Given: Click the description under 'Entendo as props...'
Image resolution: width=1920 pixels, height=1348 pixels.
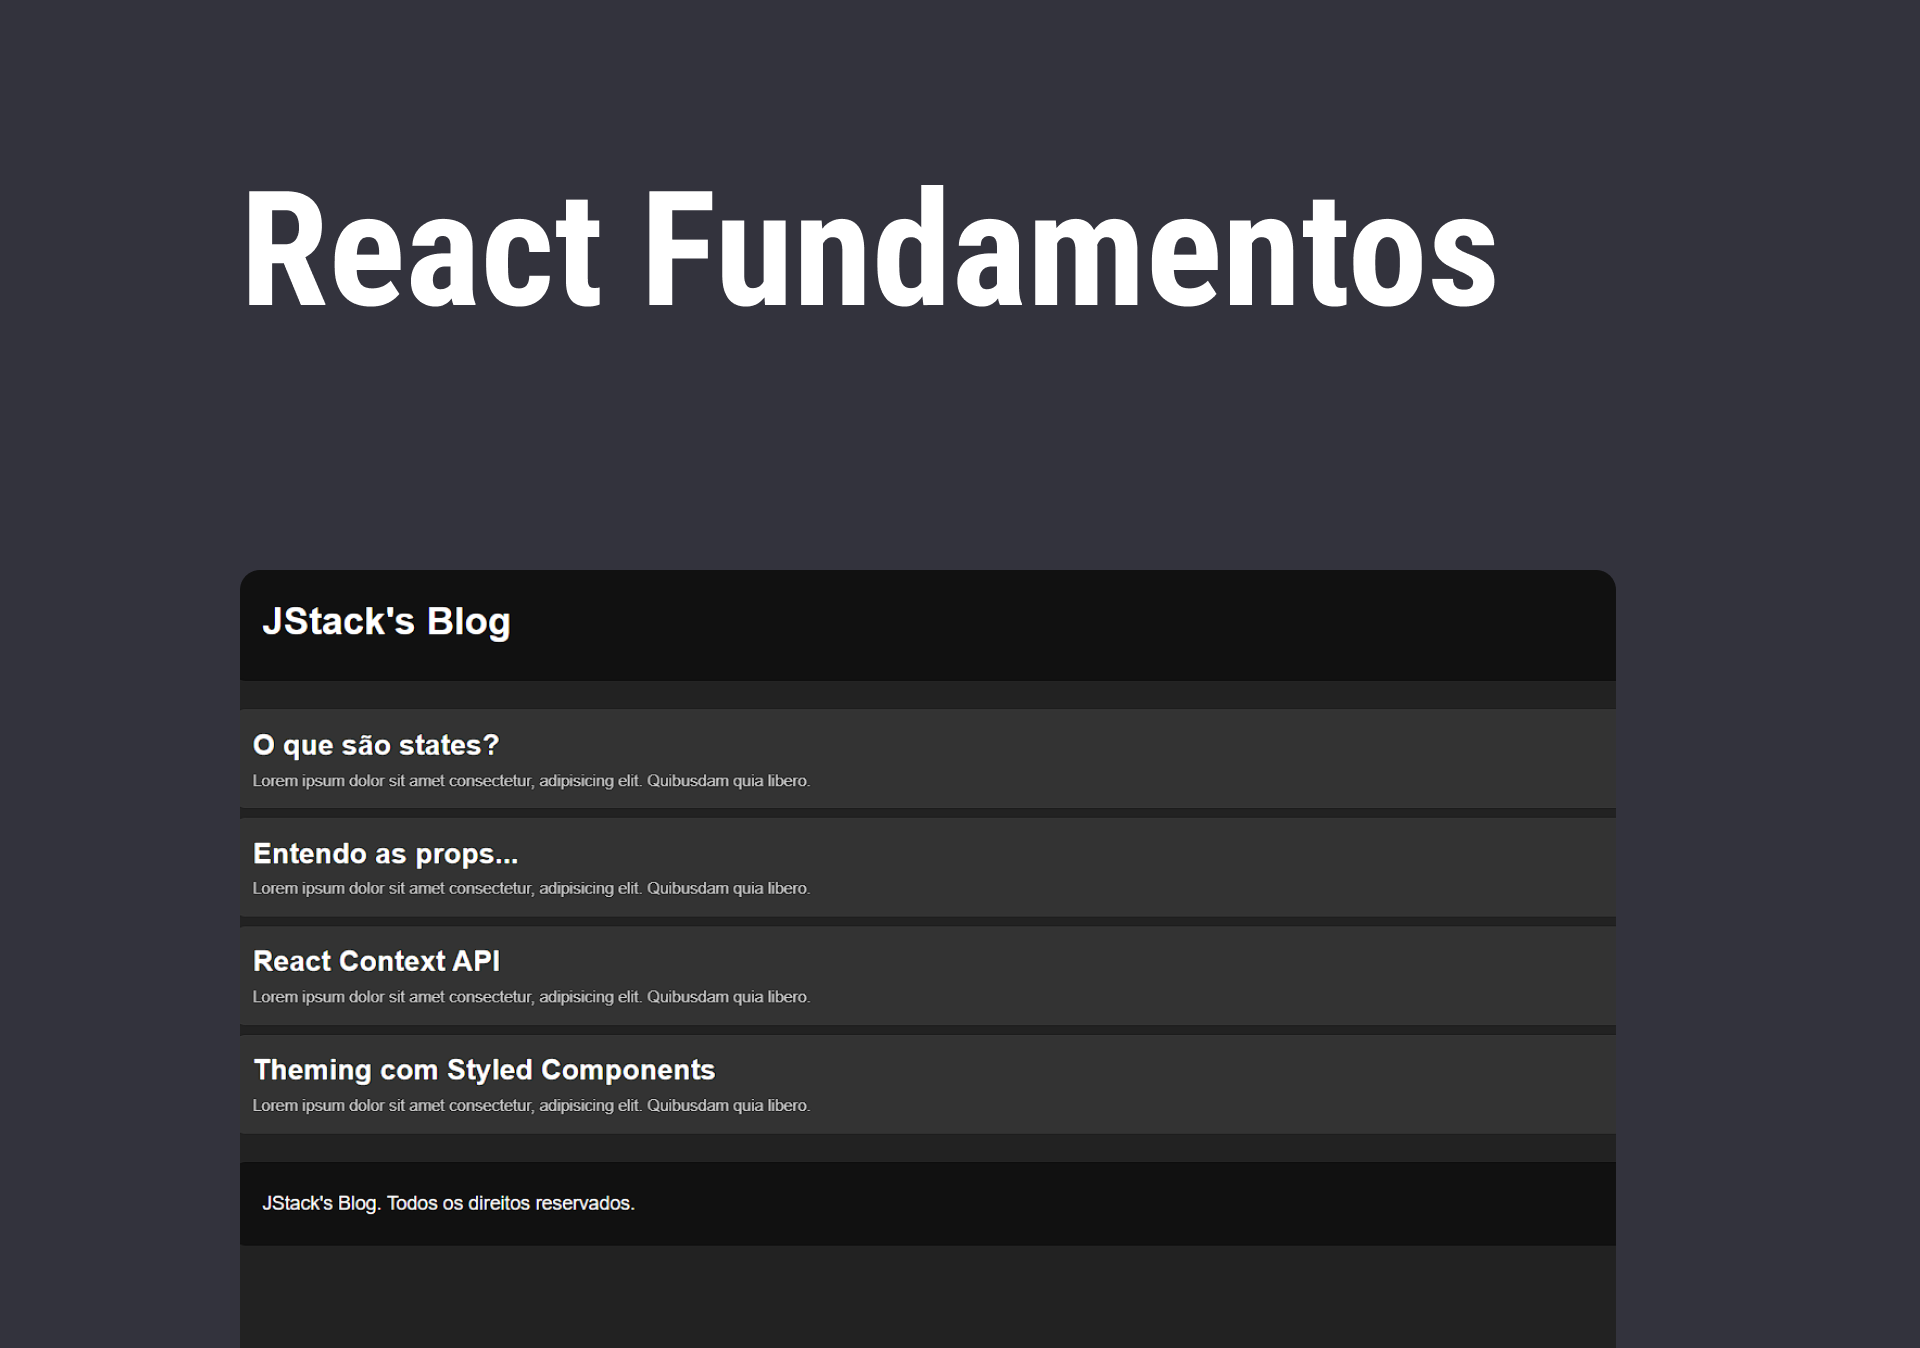Looking at the screenshot, I should pyautogui.click(x=532, y=888).
